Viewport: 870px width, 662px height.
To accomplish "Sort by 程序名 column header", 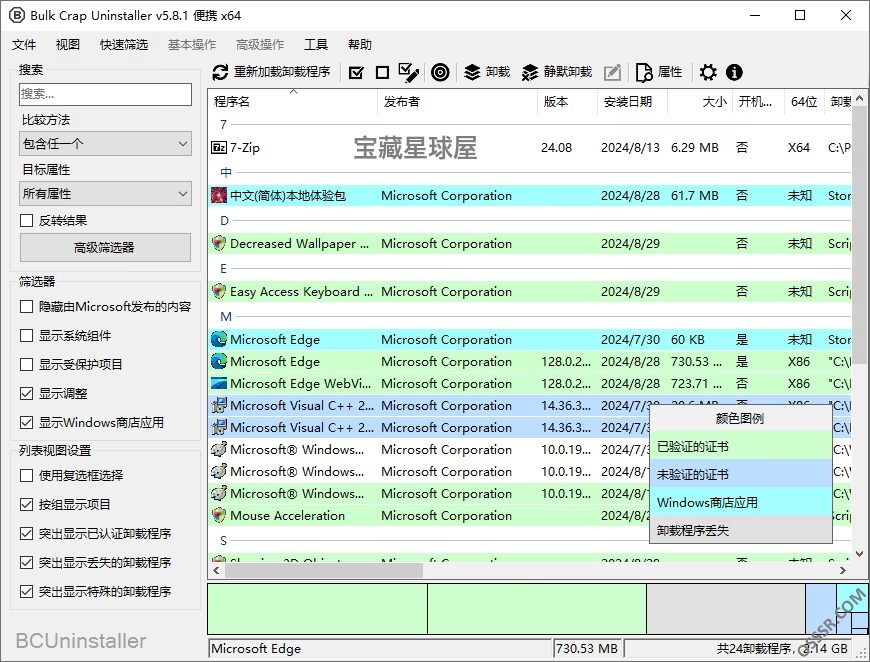I will pyautogui.click(x=293, y=102).
